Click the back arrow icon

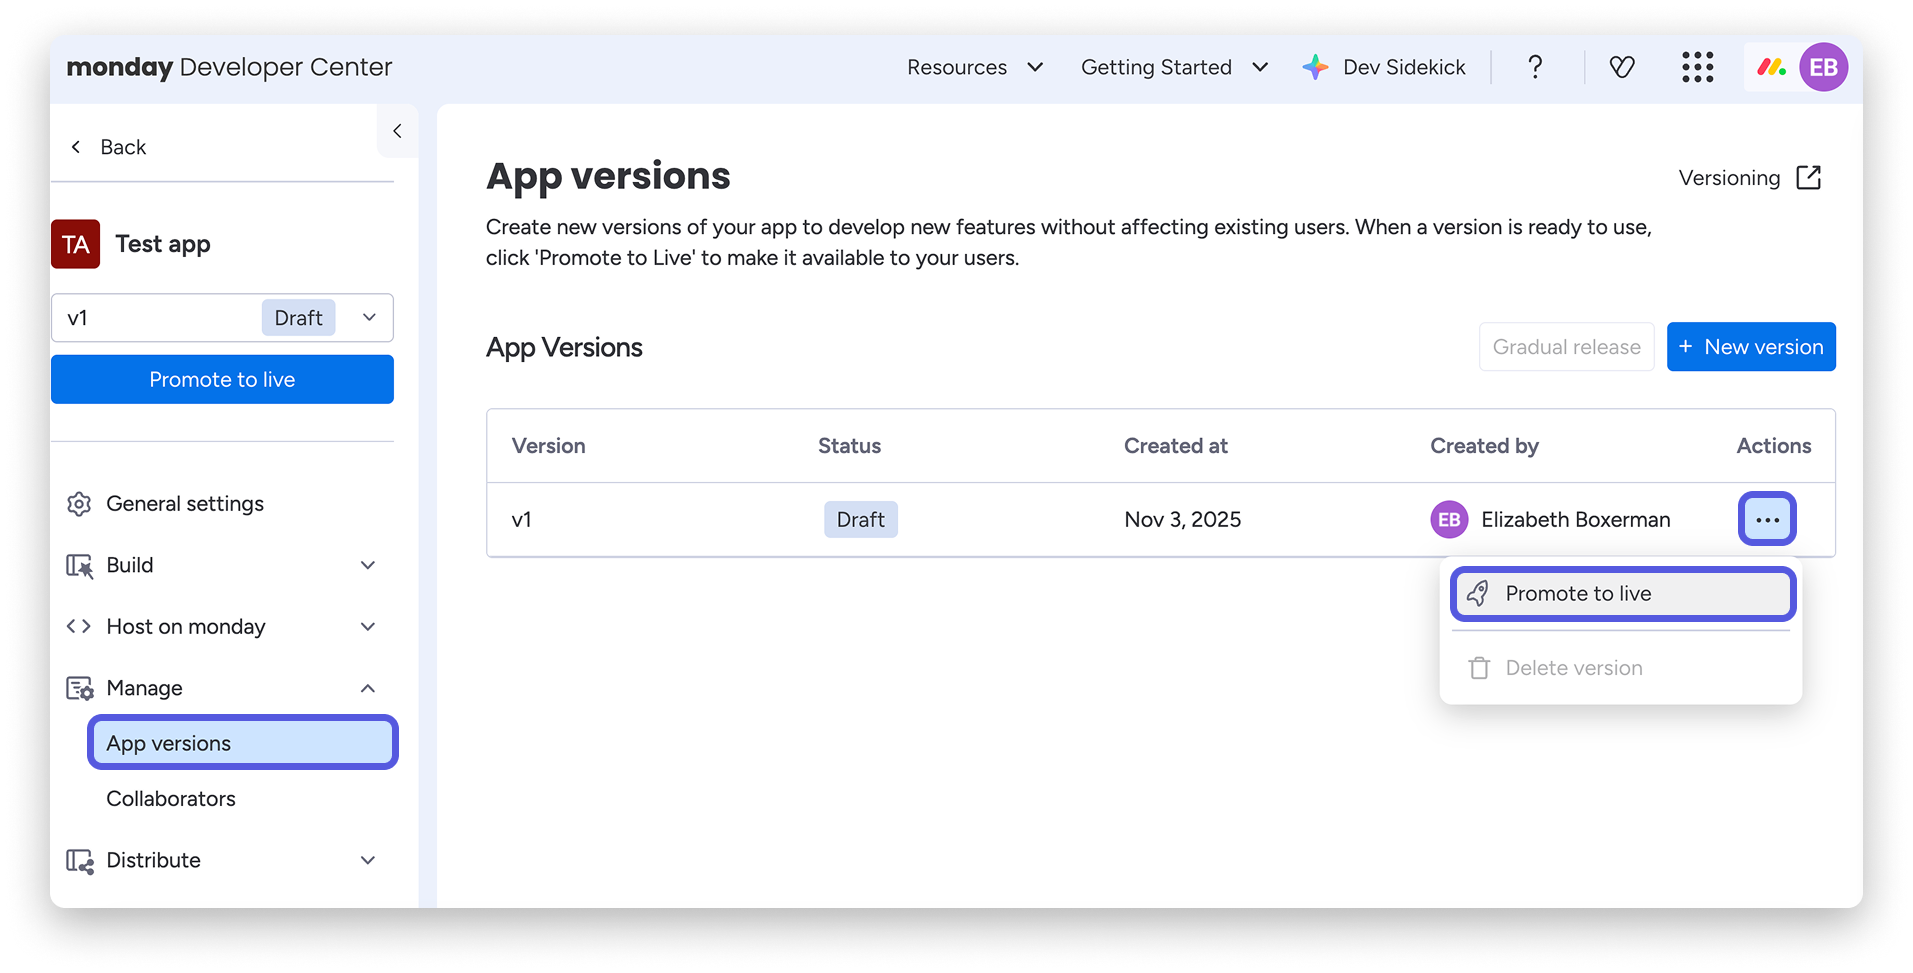point(76,147)
